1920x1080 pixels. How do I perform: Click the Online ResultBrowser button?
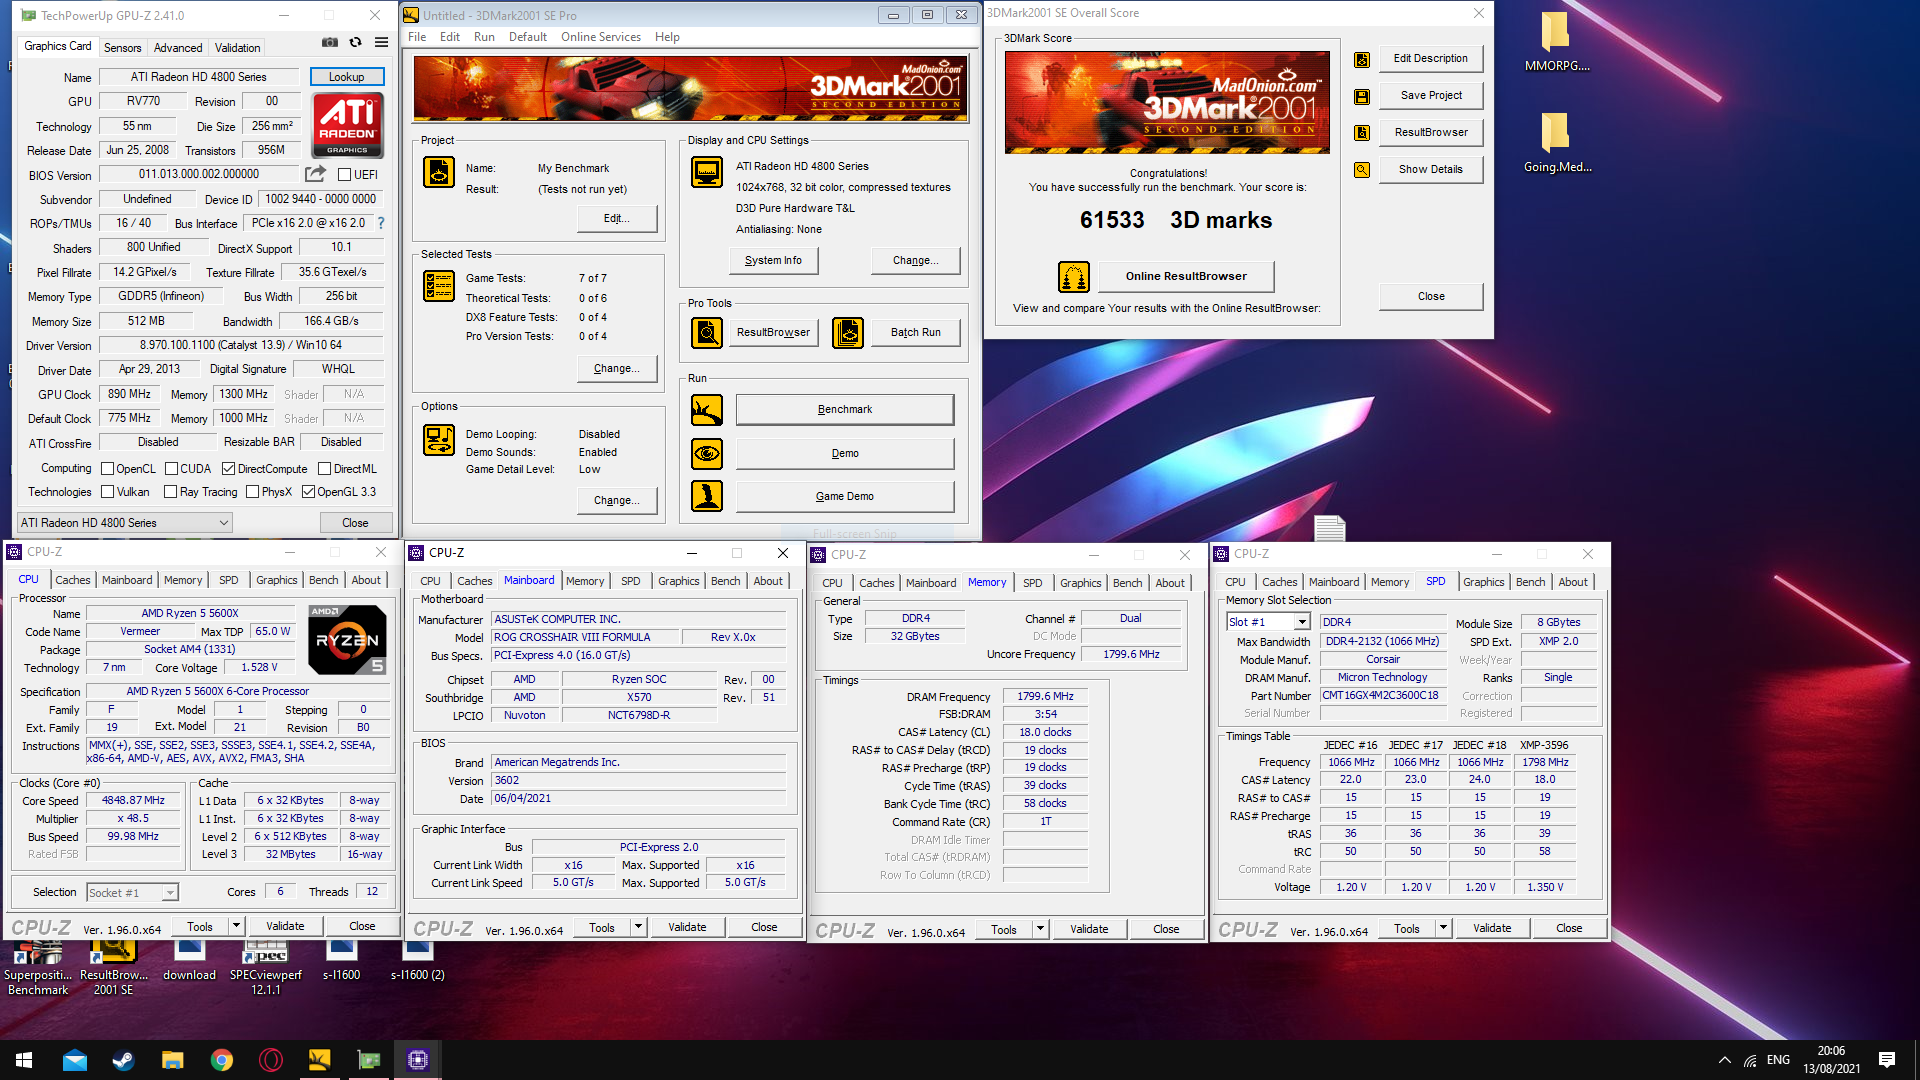coord(1186,277)
